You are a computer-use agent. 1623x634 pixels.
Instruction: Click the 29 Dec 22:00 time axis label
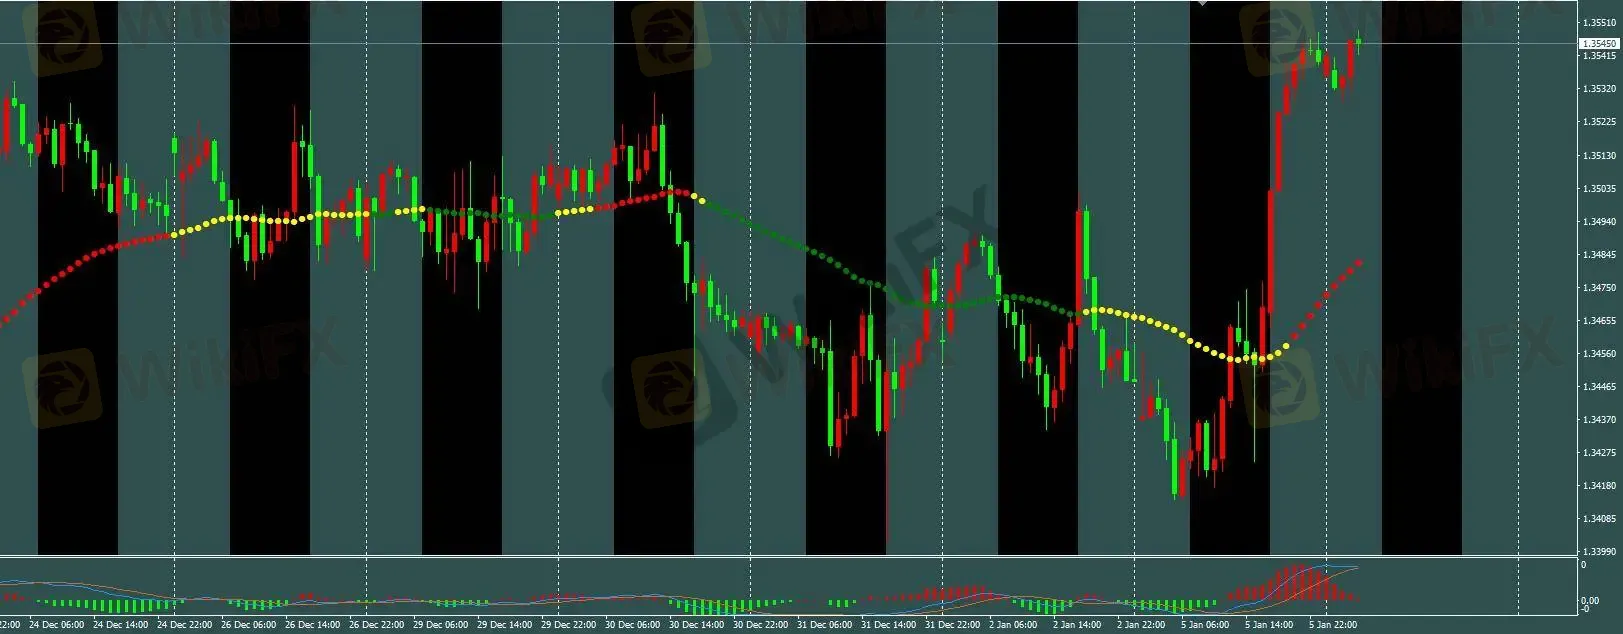coord(568,625)
